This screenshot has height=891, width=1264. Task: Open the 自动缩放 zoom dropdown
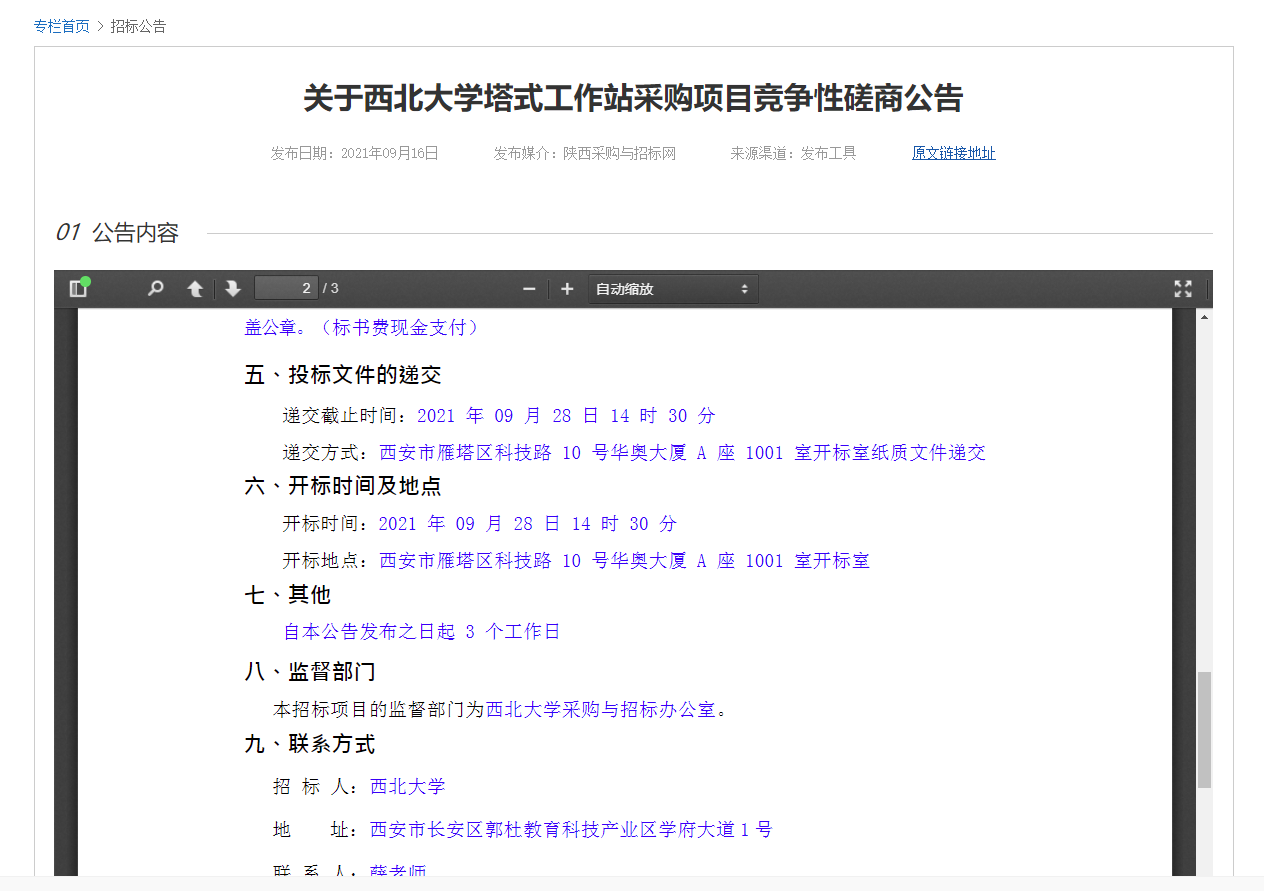[672, 289]
